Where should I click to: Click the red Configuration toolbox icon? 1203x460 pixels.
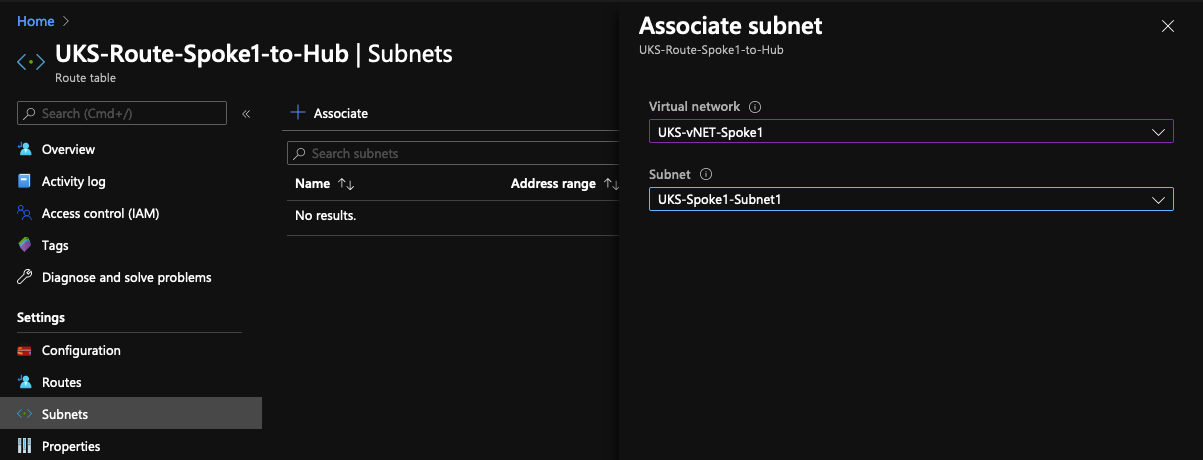click(x=25, y=351)
